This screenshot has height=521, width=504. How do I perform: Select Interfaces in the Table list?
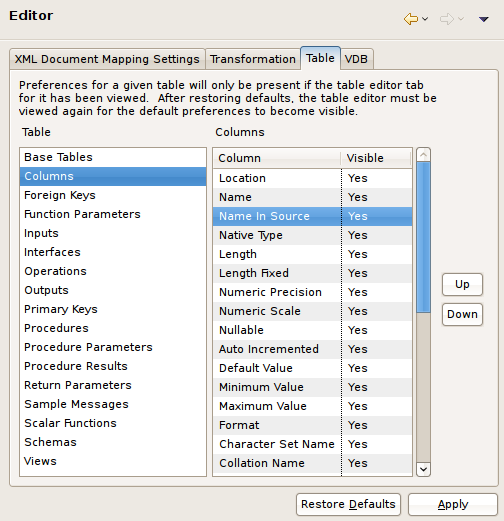(x=113, y=252)
